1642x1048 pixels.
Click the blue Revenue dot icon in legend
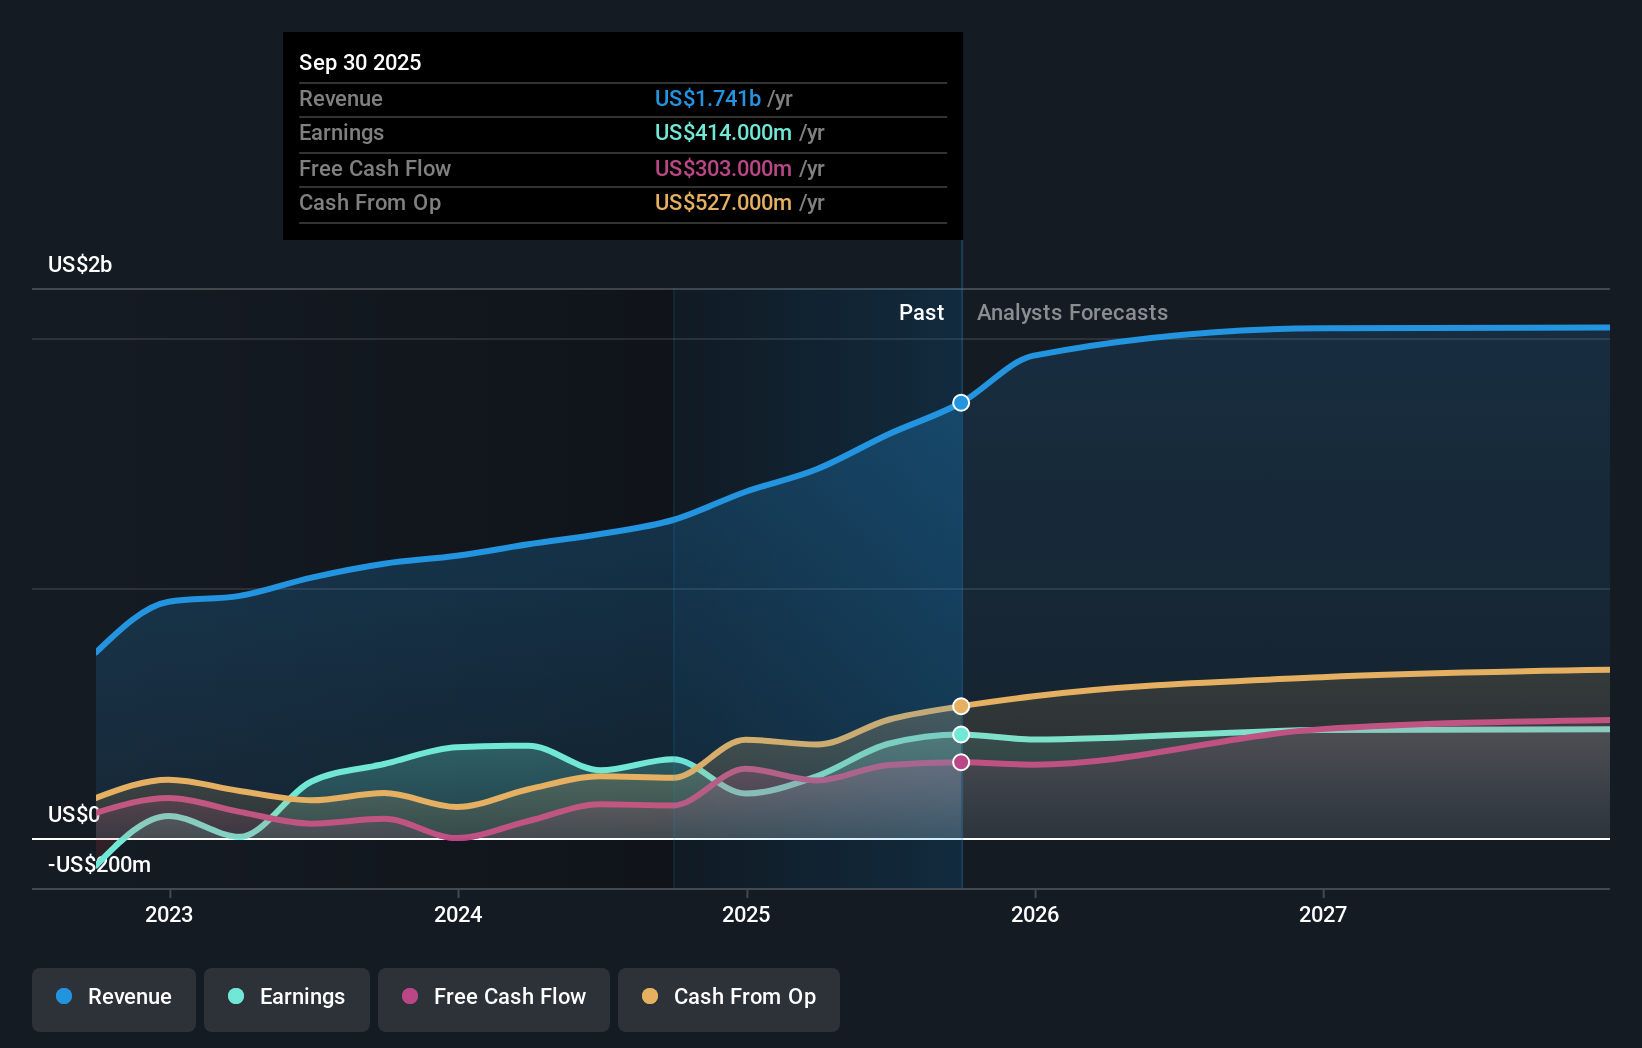[63, 997]
